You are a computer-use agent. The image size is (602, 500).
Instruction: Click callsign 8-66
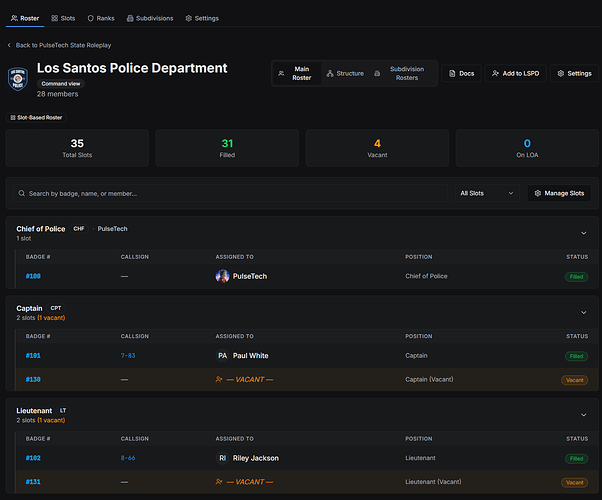(x=128, y=458)
